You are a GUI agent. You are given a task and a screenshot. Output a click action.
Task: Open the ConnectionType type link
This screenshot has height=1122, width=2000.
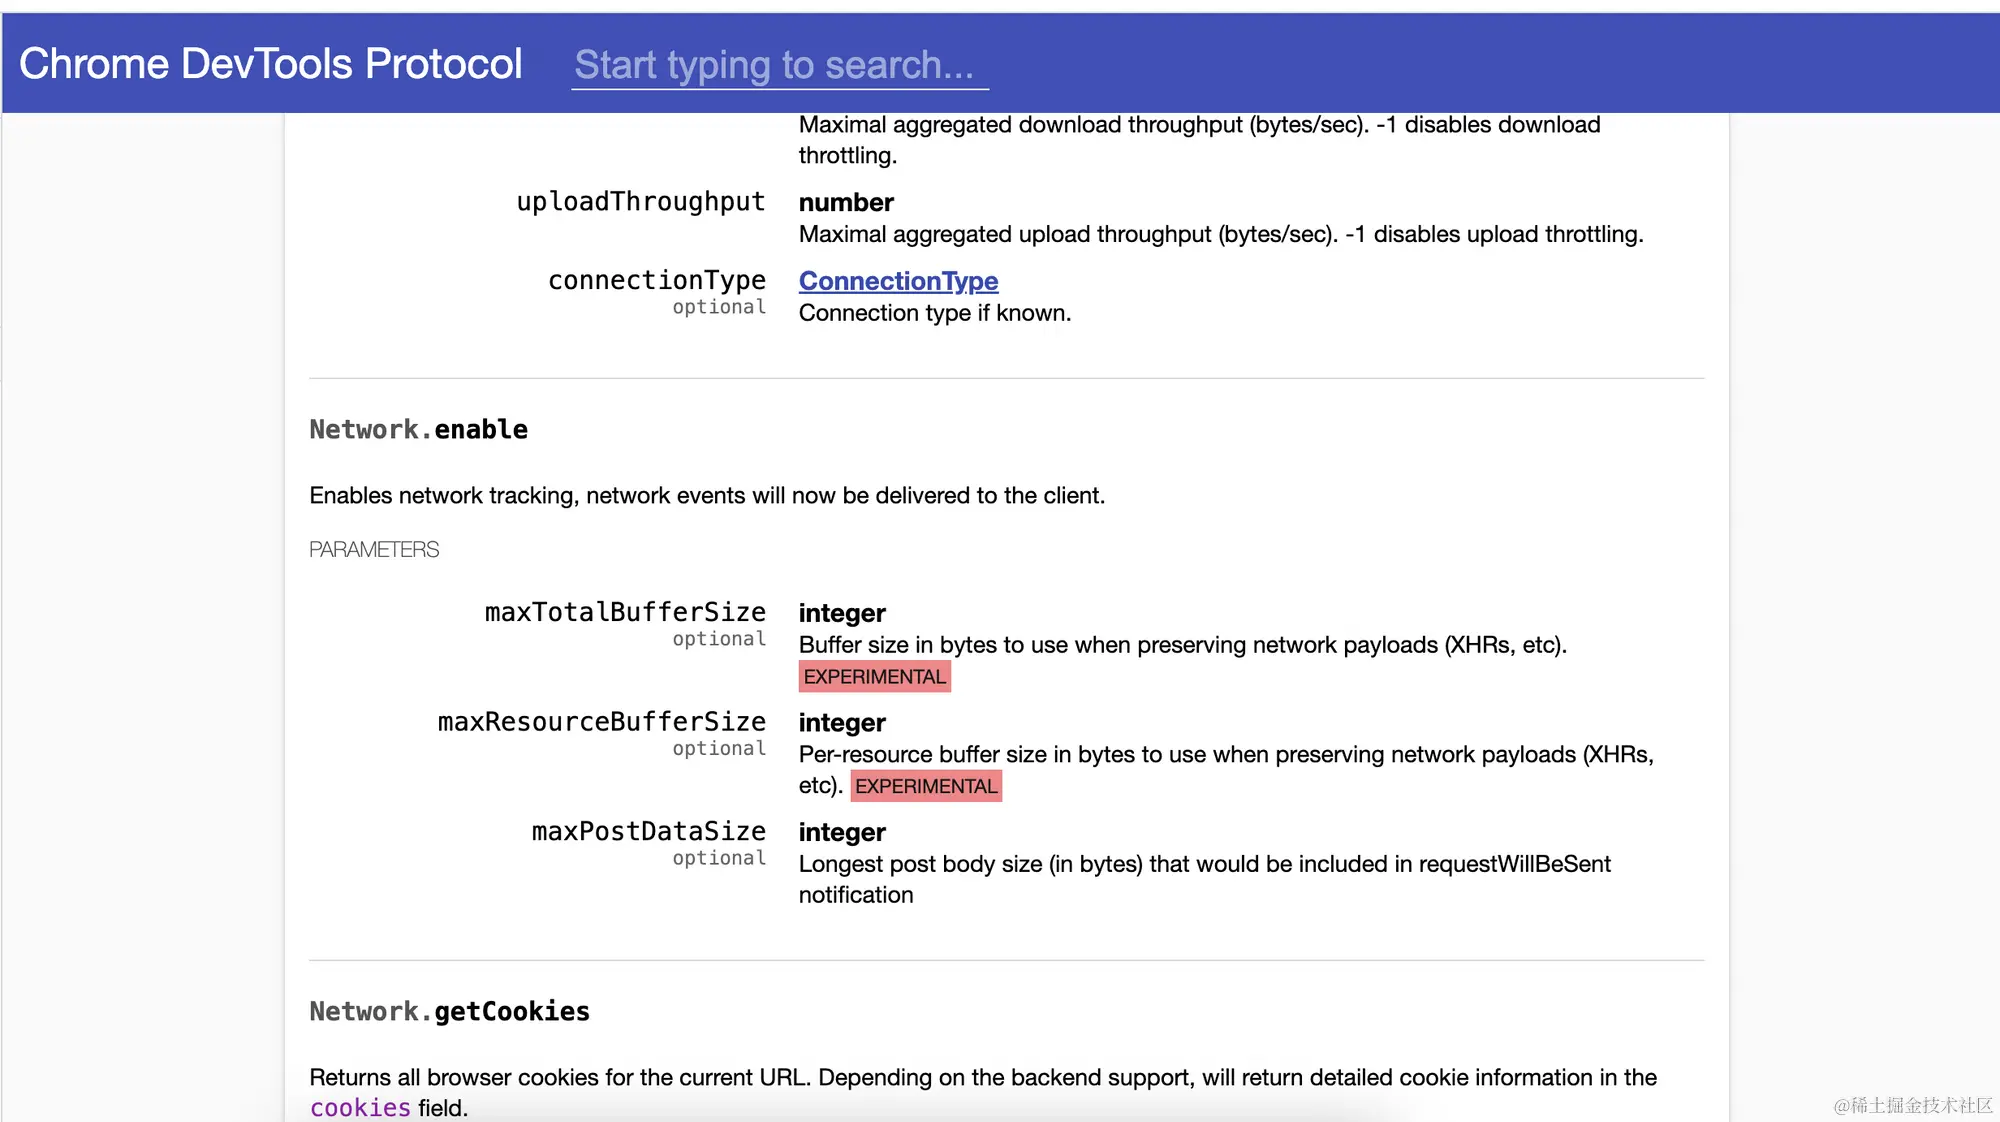click(897, 281)
